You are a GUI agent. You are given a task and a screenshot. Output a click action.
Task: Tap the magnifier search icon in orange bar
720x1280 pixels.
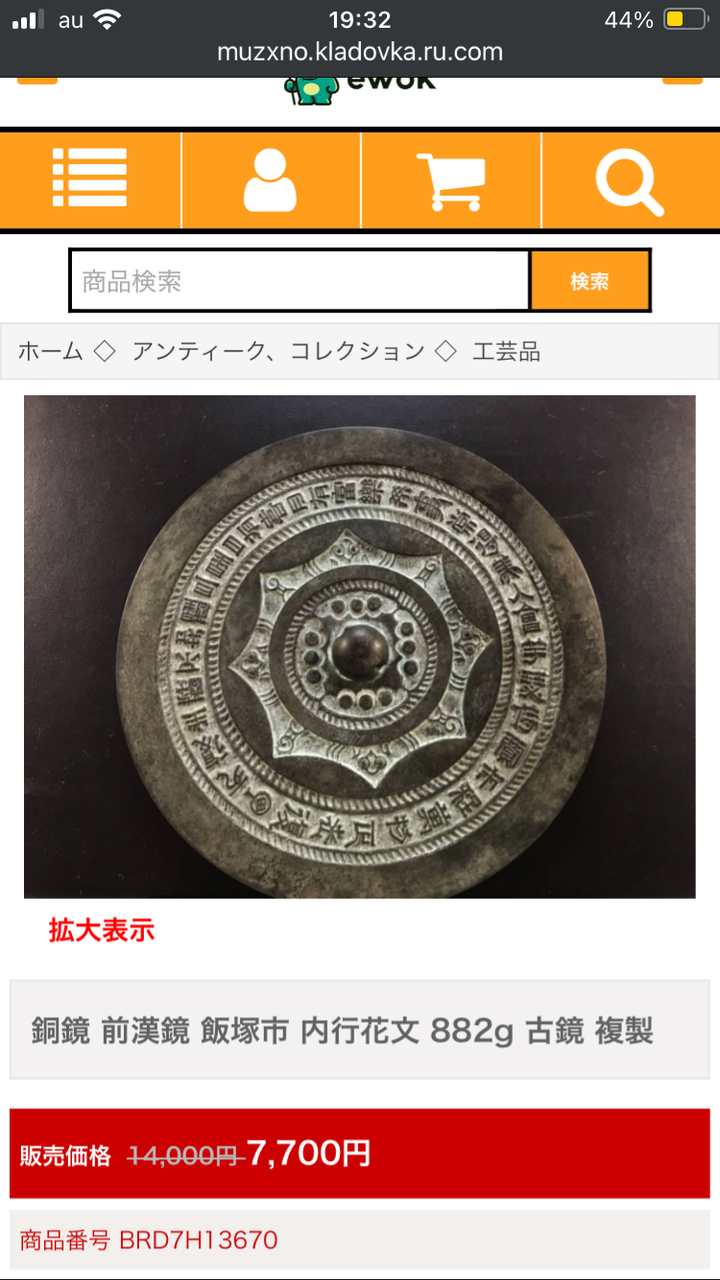(x=630, y=181)
